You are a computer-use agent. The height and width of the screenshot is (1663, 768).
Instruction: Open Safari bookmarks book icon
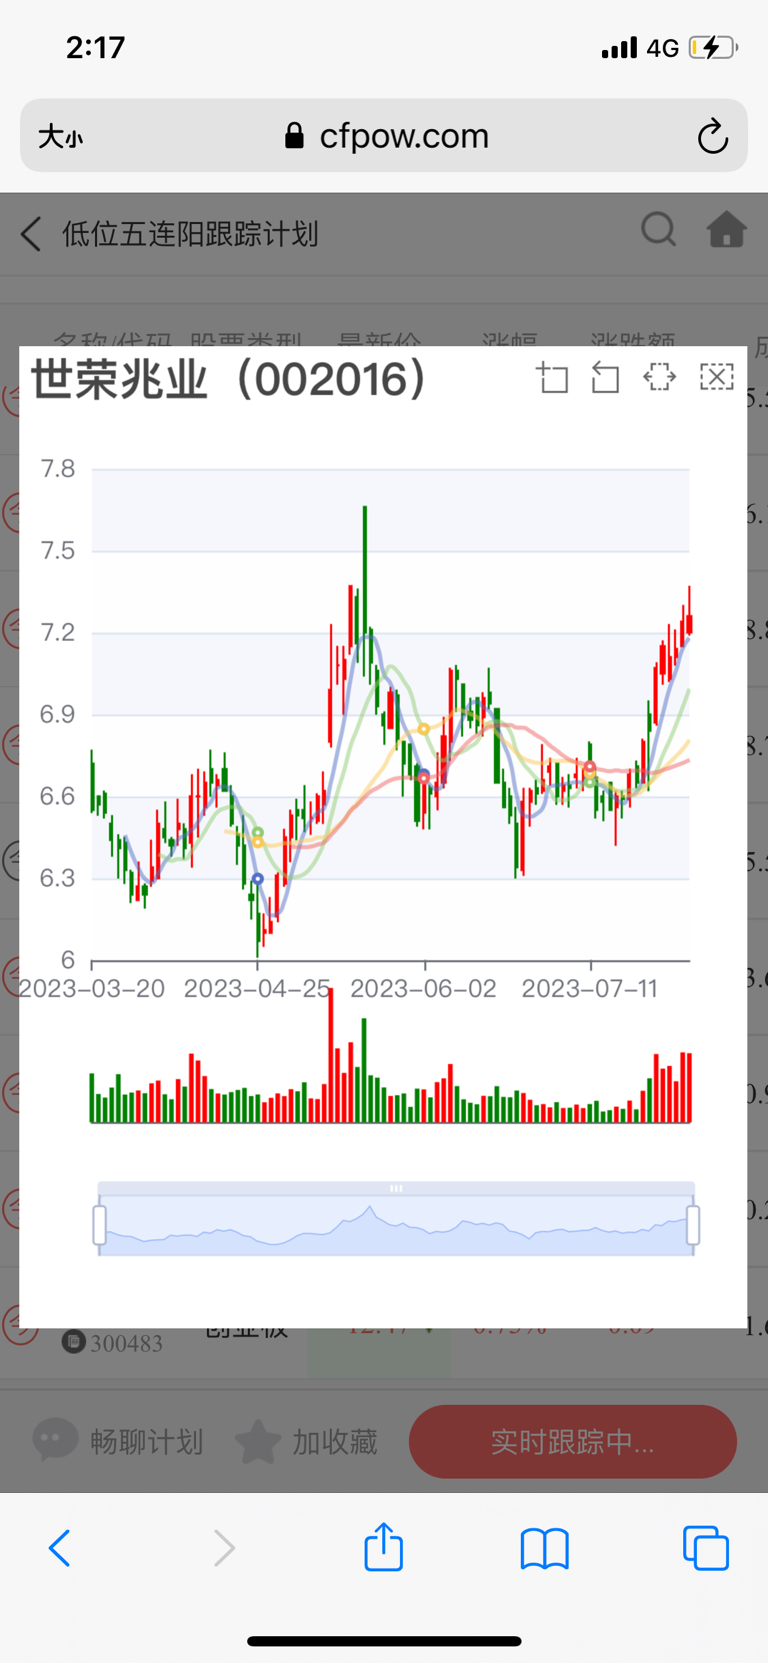point(545,1548)
